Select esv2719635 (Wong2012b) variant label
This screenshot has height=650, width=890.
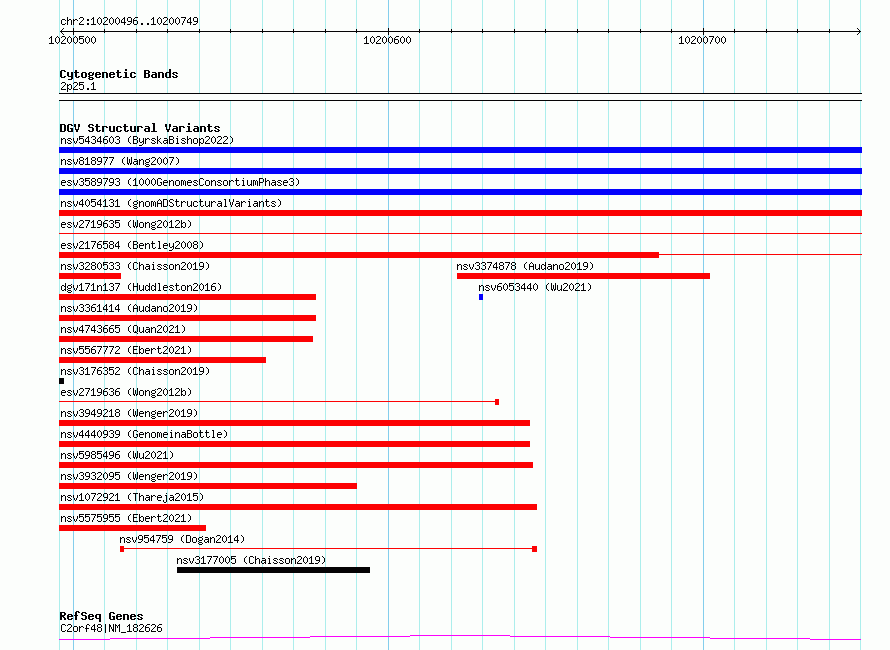coord(126,224)
